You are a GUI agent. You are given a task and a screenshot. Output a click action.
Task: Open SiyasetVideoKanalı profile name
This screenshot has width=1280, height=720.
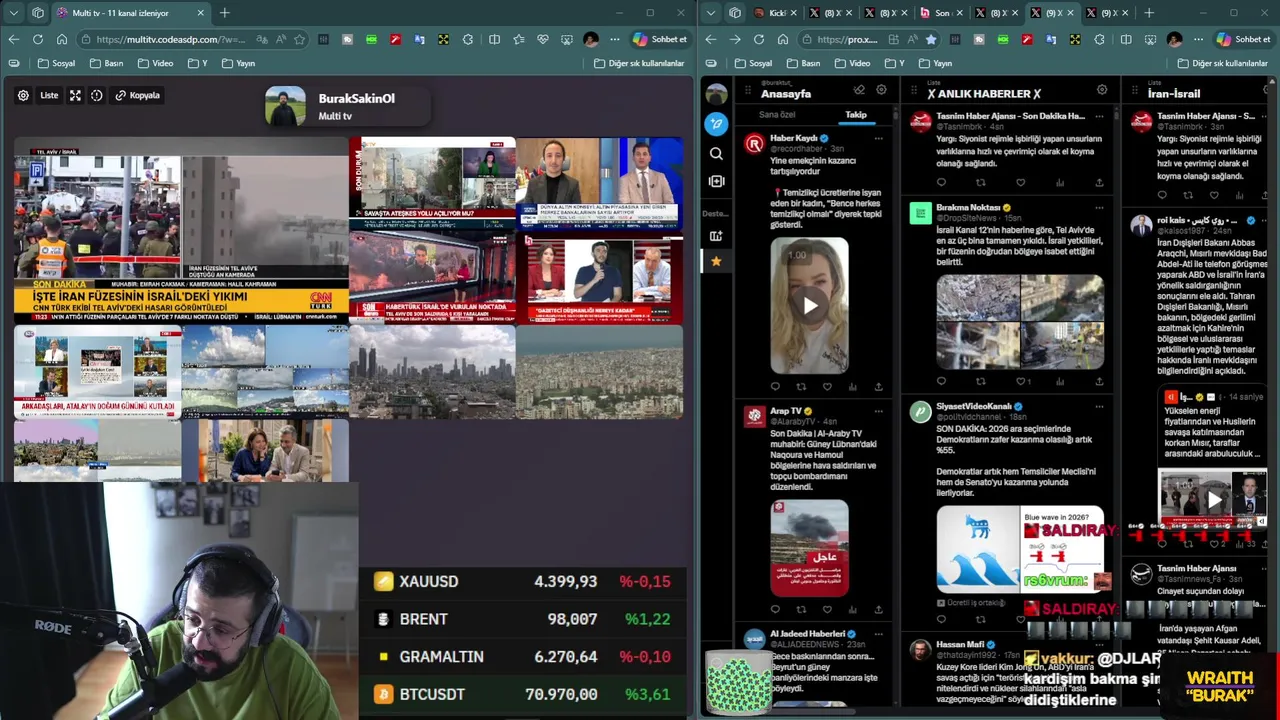pyautogui.click(x=974, y=407)
